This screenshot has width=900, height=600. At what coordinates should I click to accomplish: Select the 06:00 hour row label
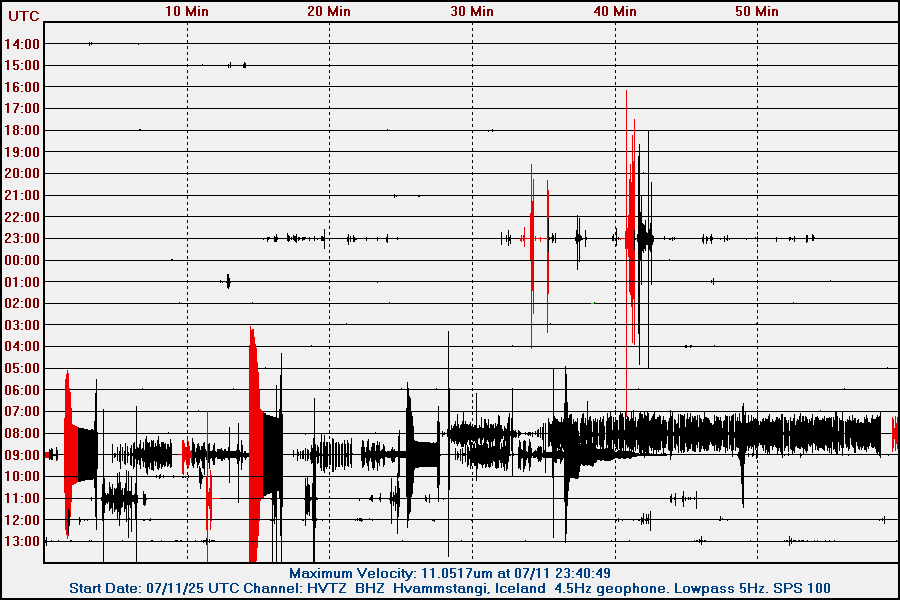(22, 390)
